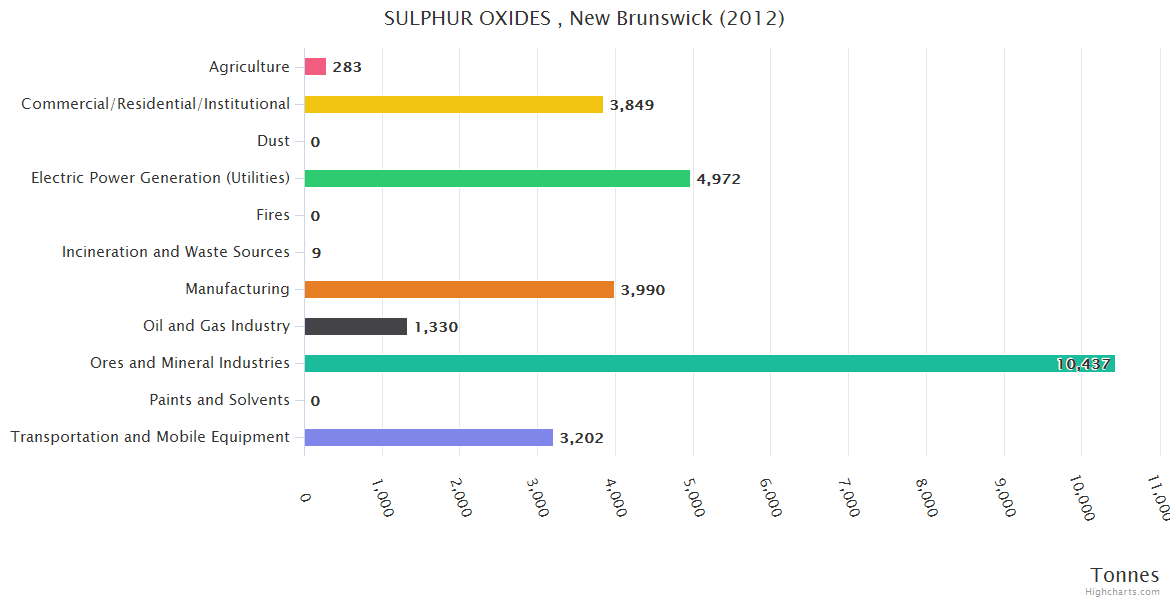Select the purple Transportation and Mobile Equipment bar

click(x=428, y=437)
